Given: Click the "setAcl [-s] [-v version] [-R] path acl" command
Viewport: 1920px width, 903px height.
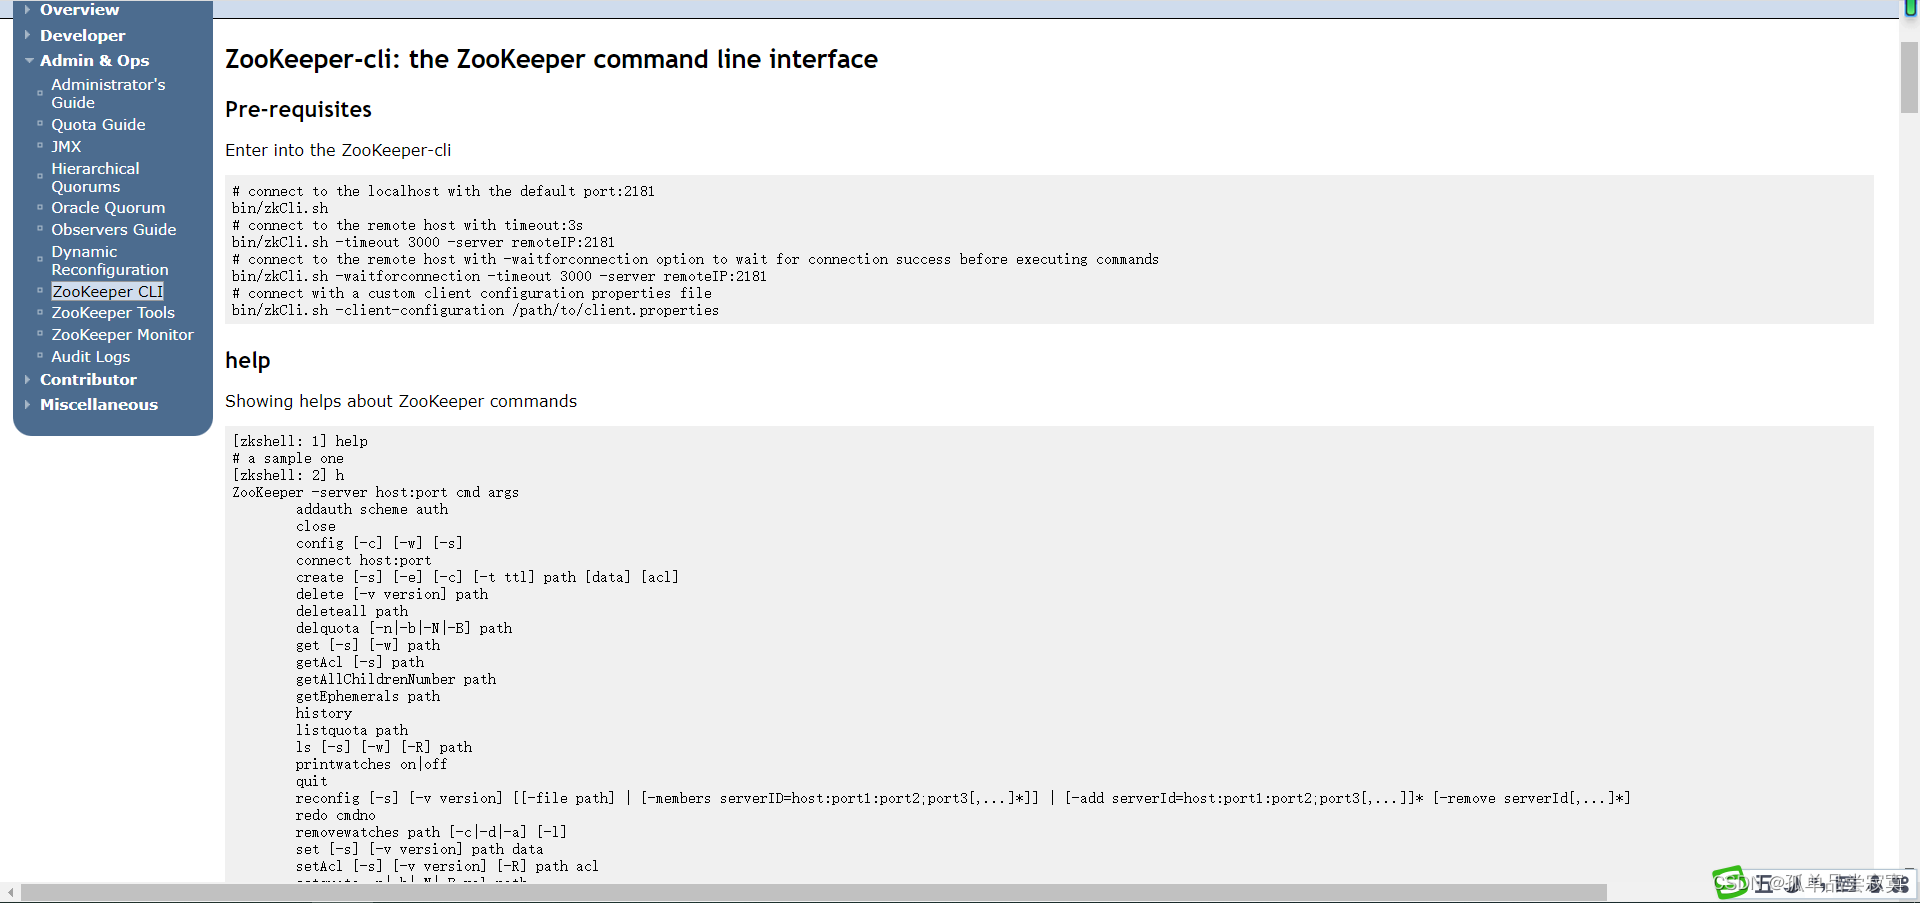Looking at the screenshot, I should (447, 866).
